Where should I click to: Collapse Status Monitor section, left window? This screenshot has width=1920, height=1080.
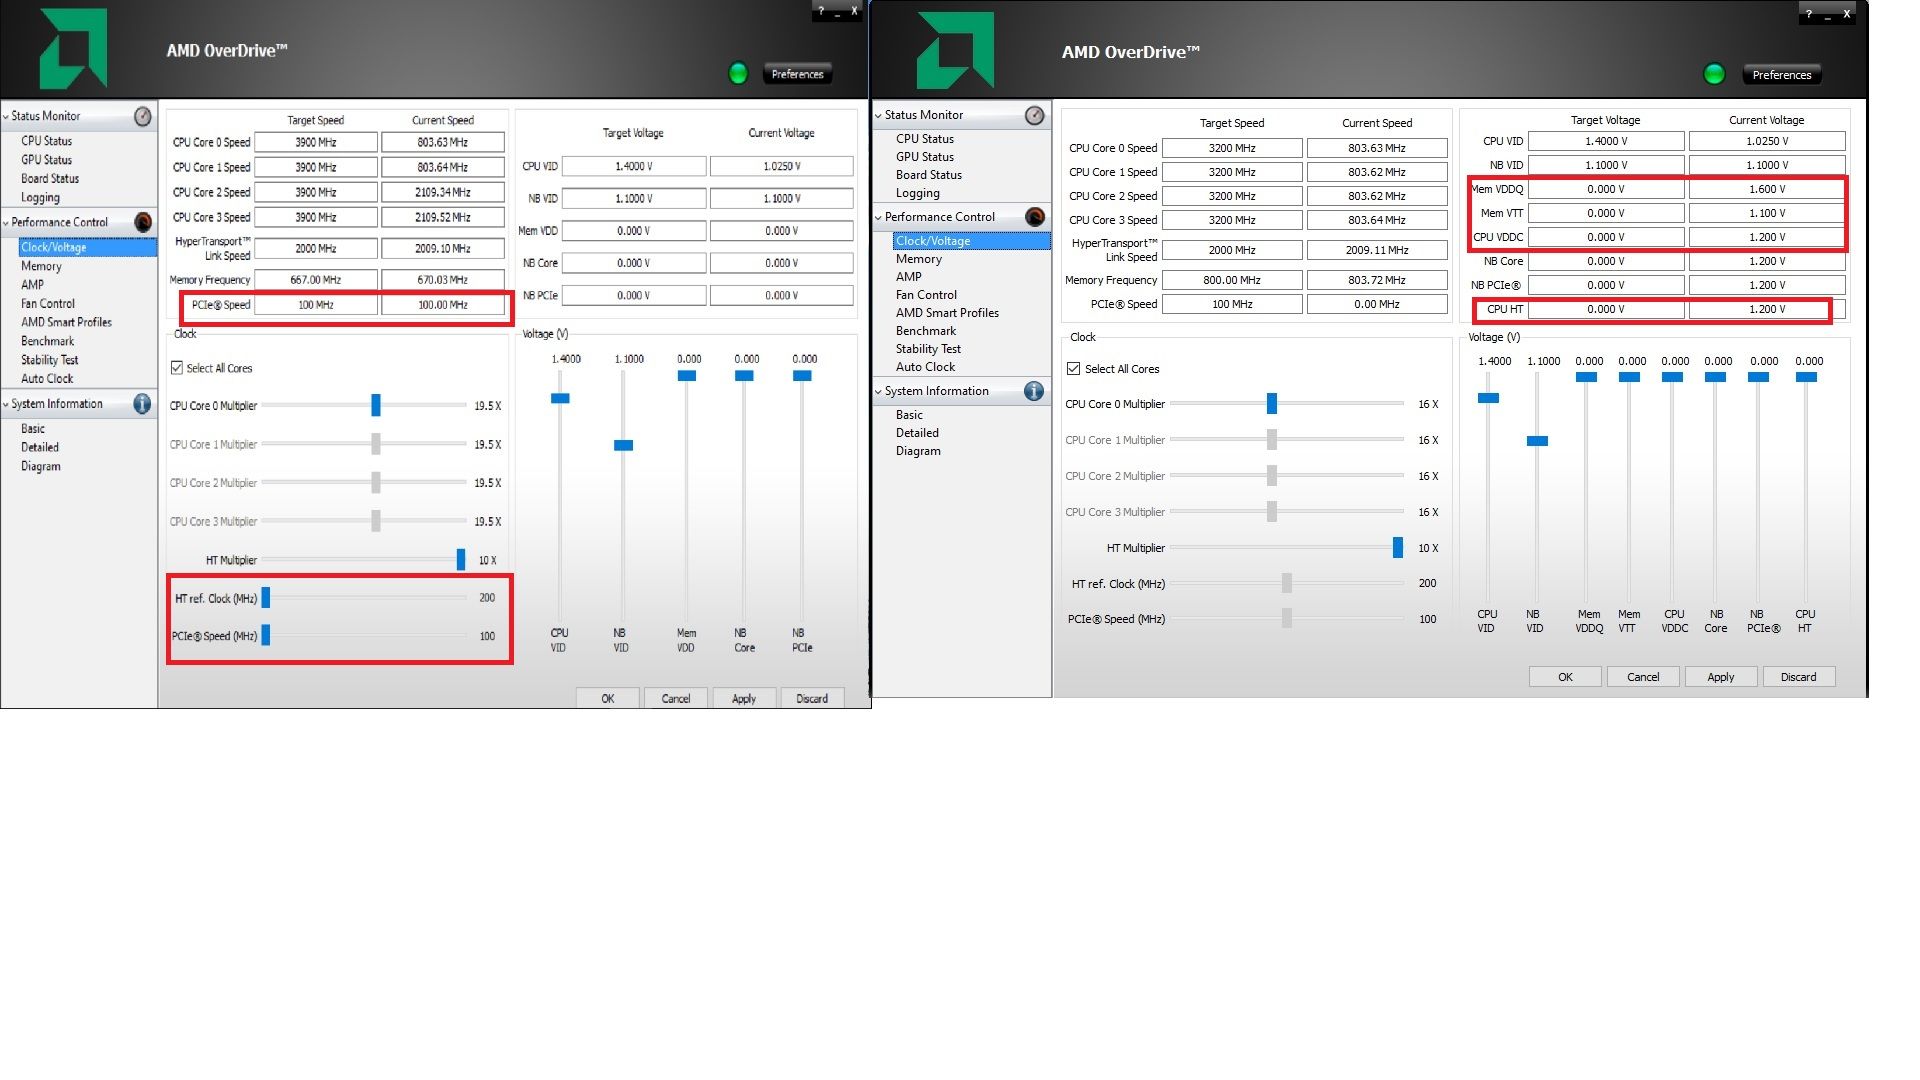pyautogui.click(x=6, y=116)
